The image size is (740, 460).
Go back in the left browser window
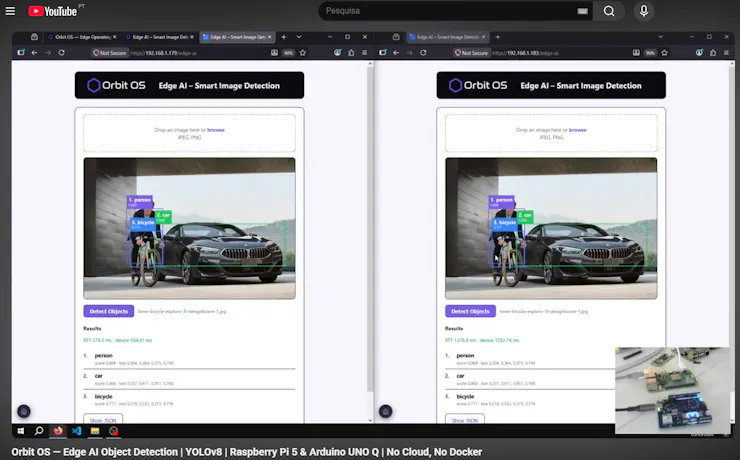[x=34, y=53]
